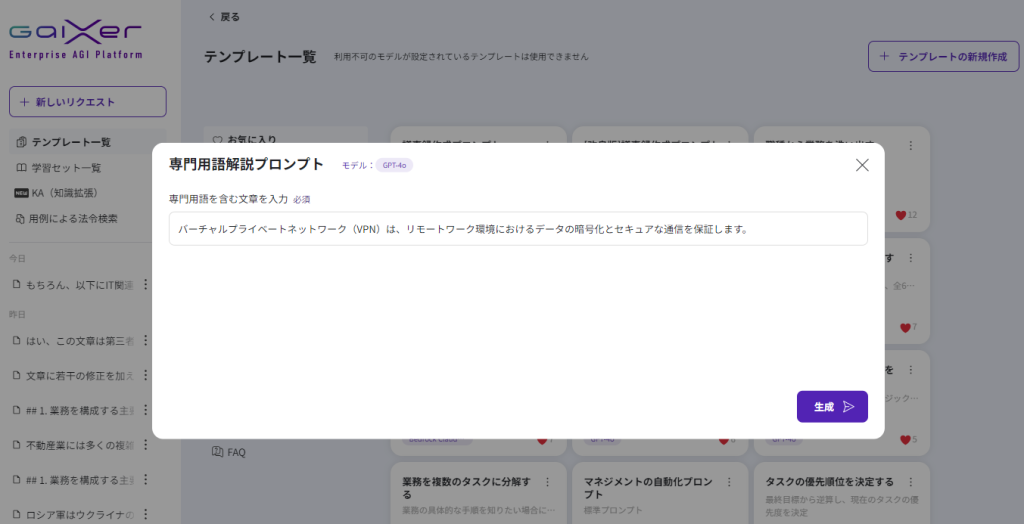Open options menu for もちろん、以下にIT関連 history item
Image resolution: width=1024 pixels, height=524 pixels.
145,285
